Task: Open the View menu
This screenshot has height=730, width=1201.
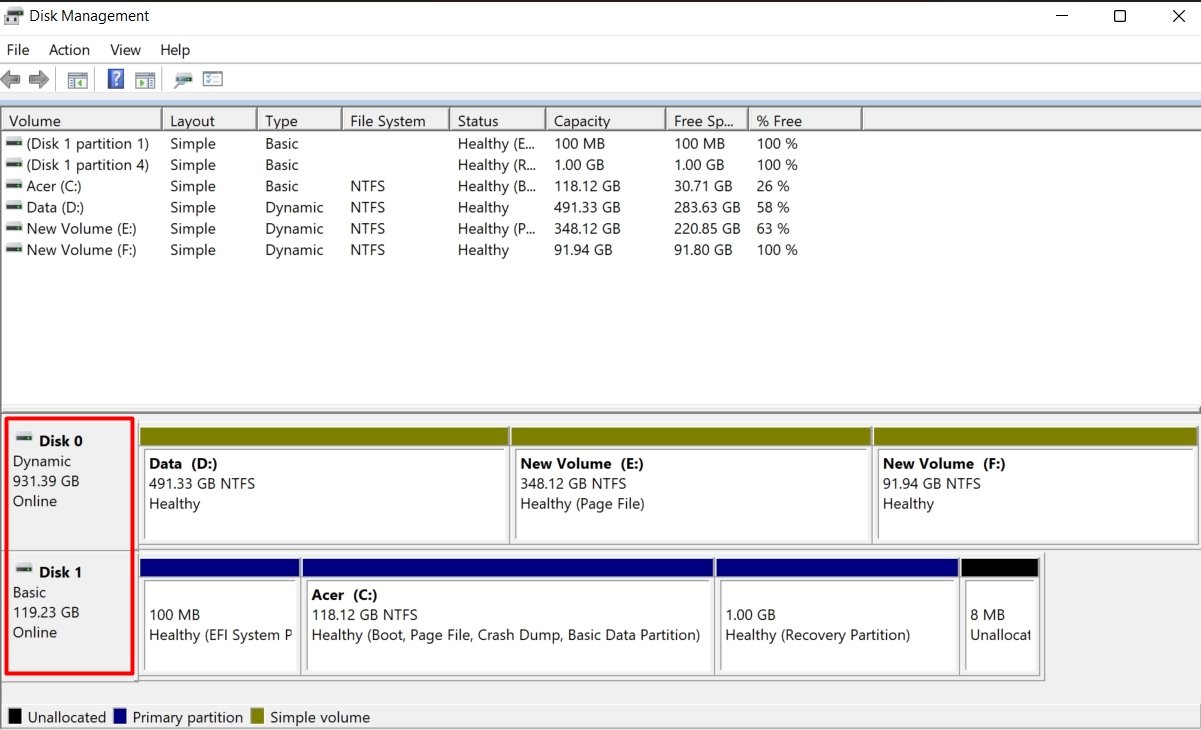Action: 125,50
